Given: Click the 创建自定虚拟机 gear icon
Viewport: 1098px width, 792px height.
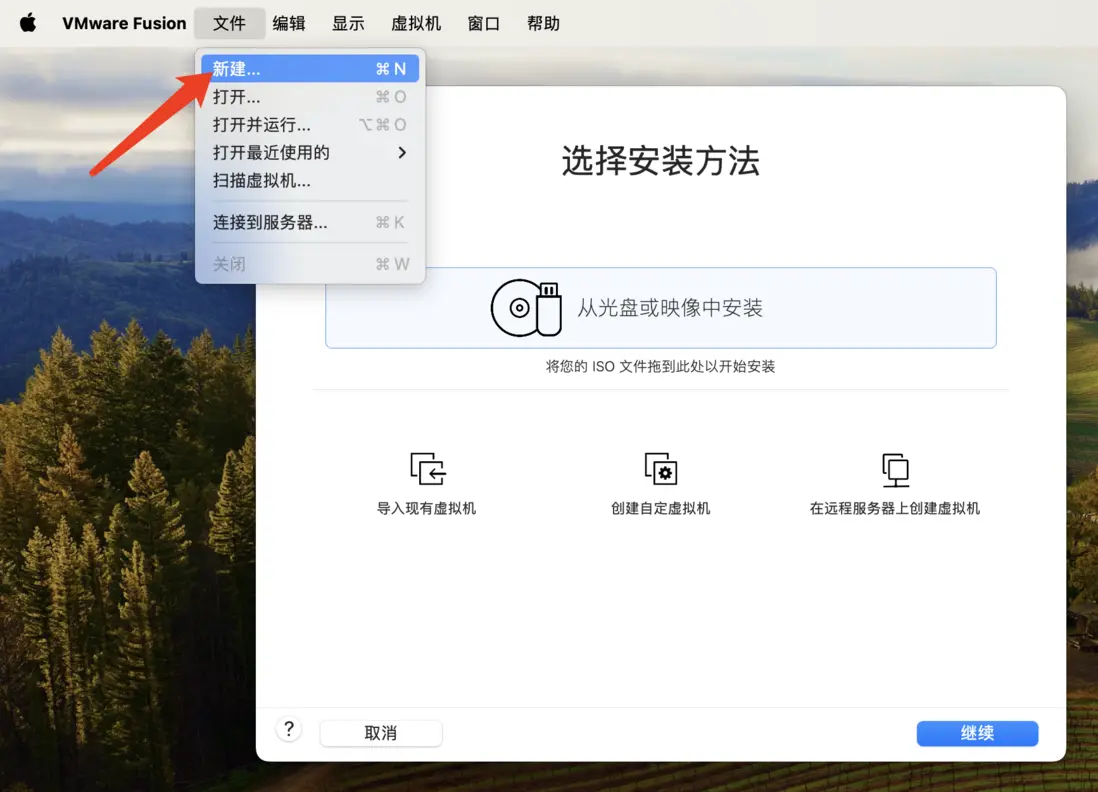Looking at the screenshot, I should pos(660,468).
